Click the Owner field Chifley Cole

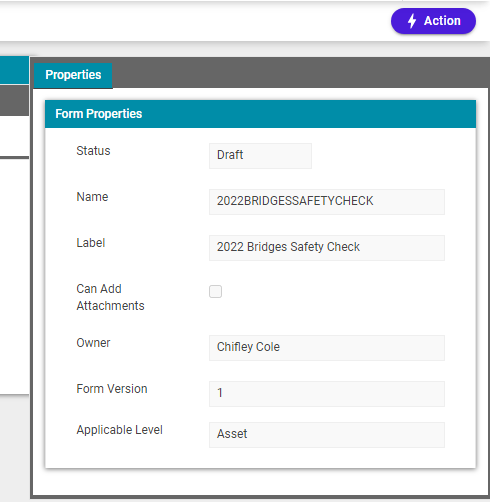327,348
